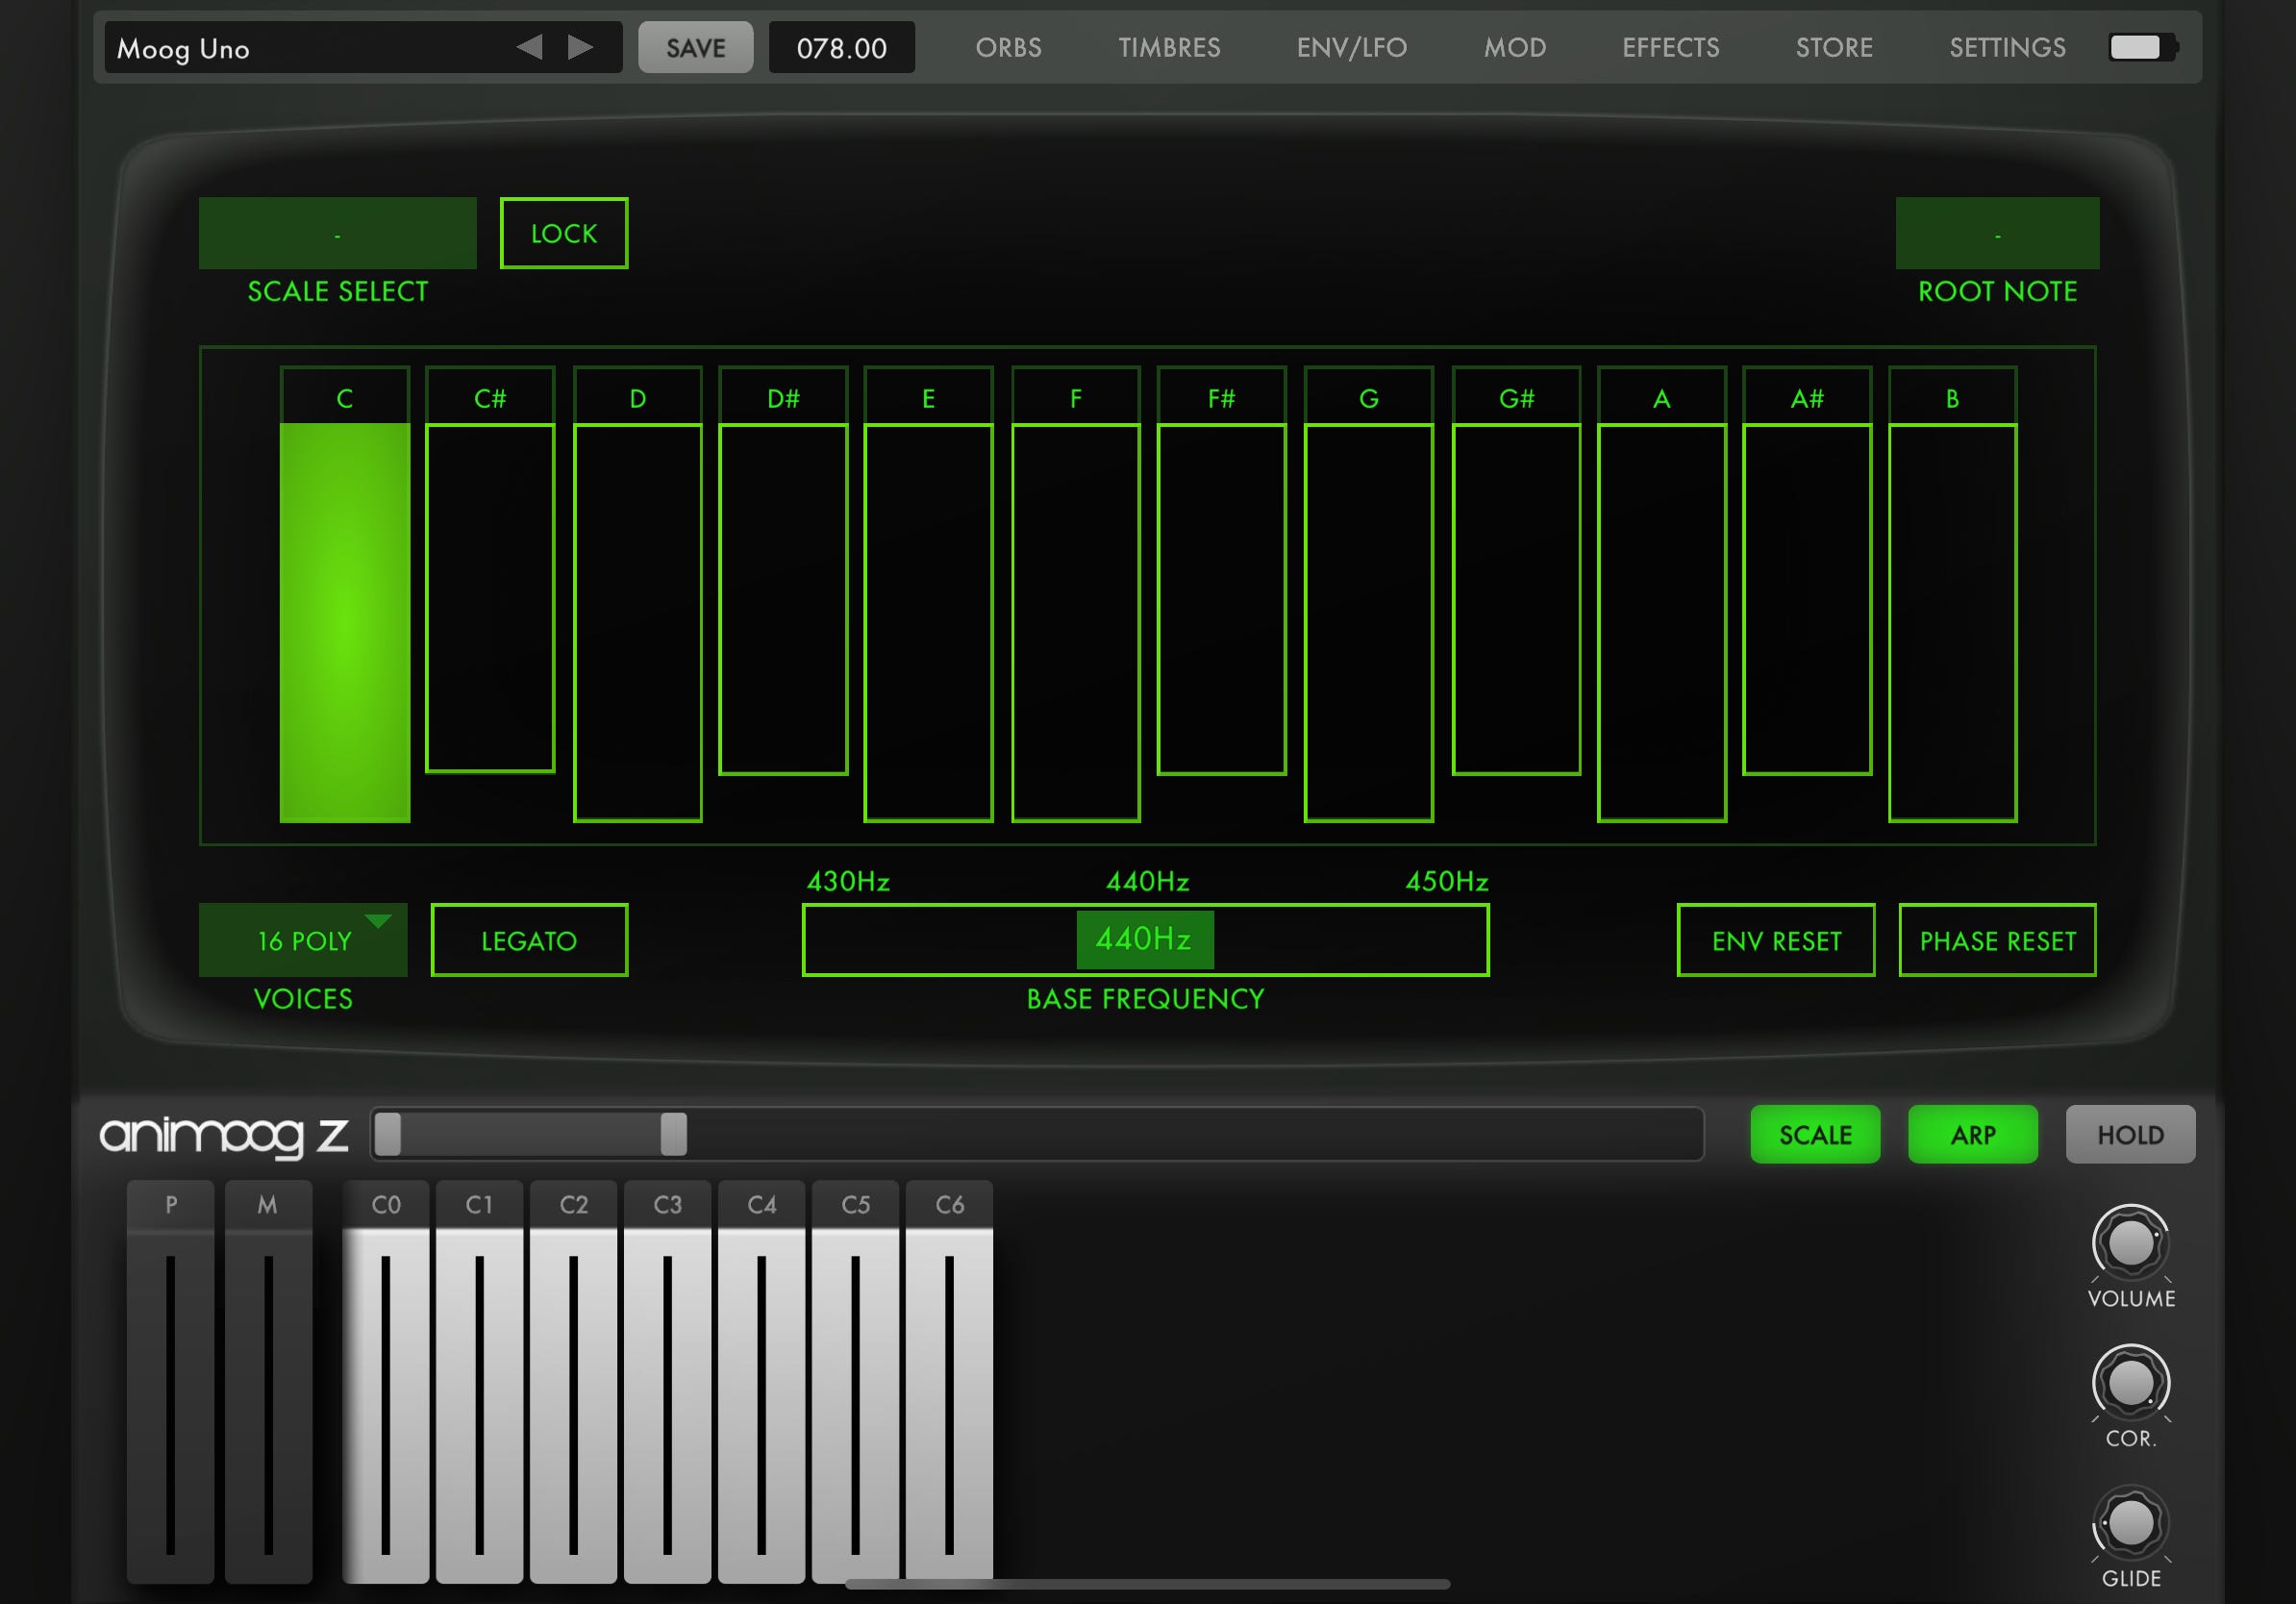This screenshot has height=1604, width=2296.
Task: Play the C4 key
Action: (x=761, y=1405)
